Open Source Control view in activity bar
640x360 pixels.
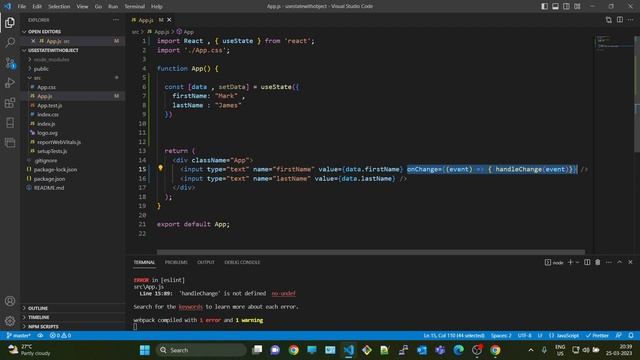(10, 63)
